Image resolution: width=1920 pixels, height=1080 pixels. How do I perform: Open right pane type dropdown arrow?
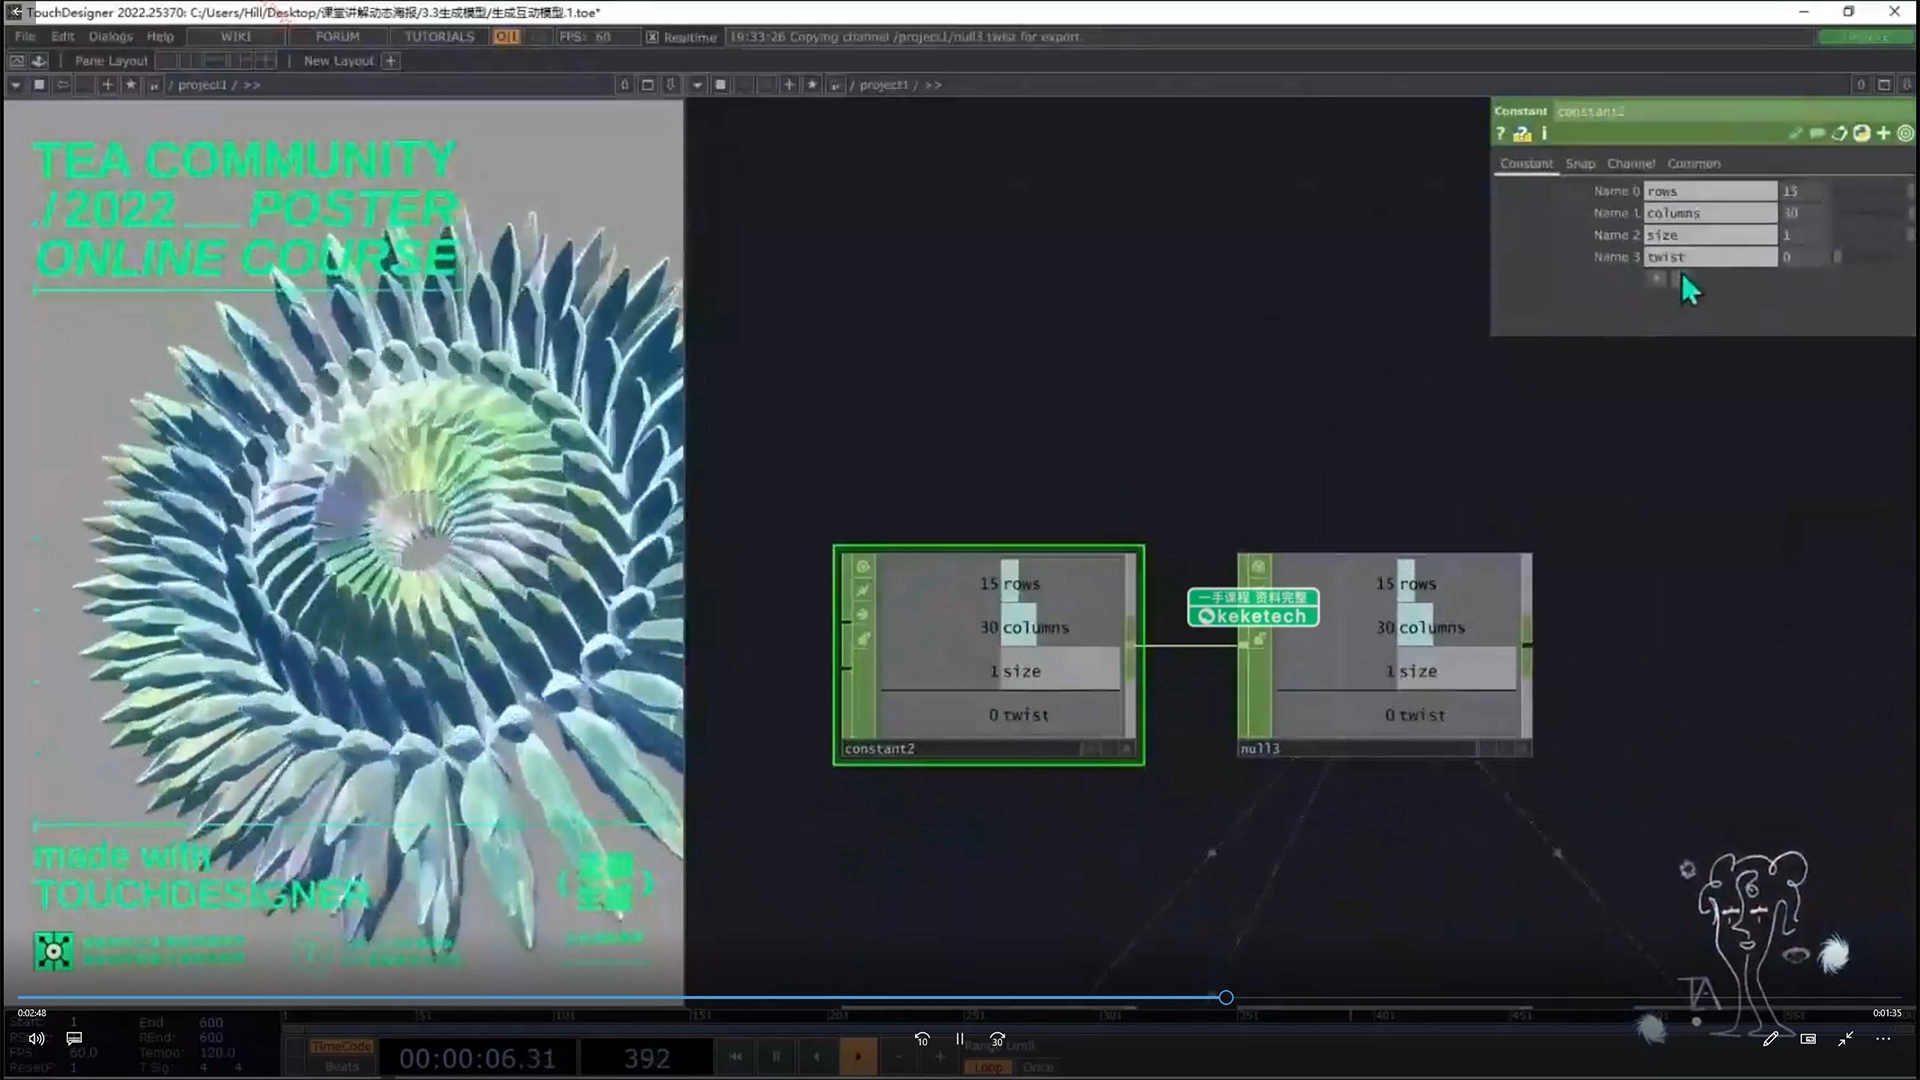point(697,85)
